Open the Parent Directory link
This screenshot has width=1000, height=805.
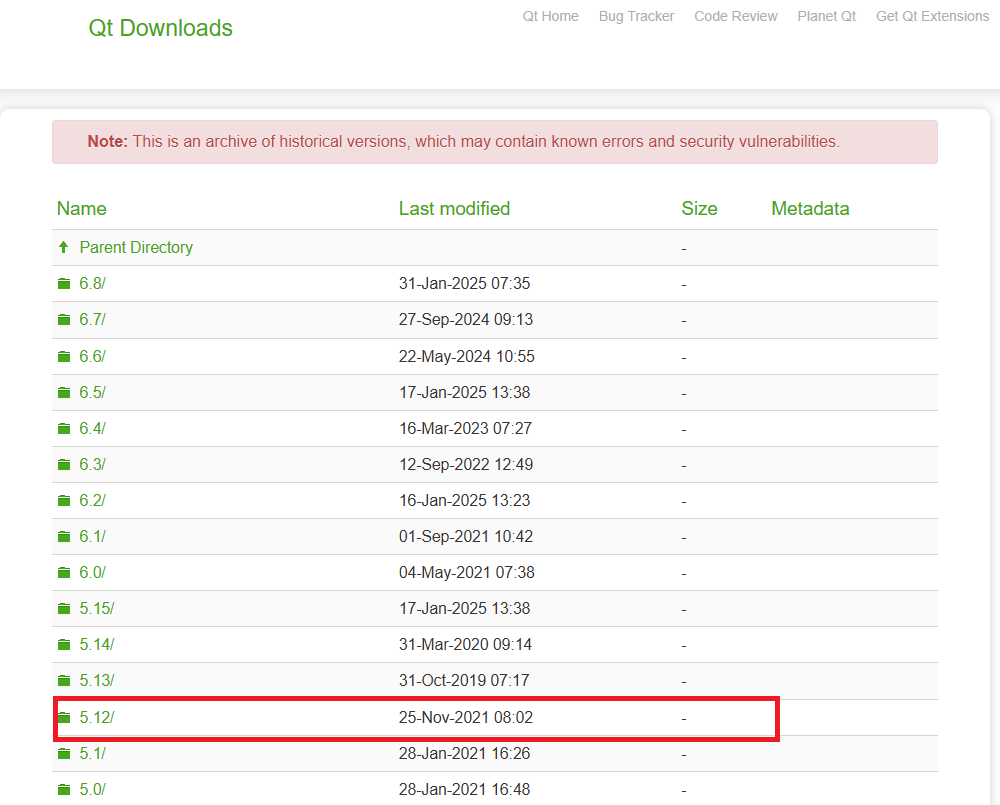point(136,247)
